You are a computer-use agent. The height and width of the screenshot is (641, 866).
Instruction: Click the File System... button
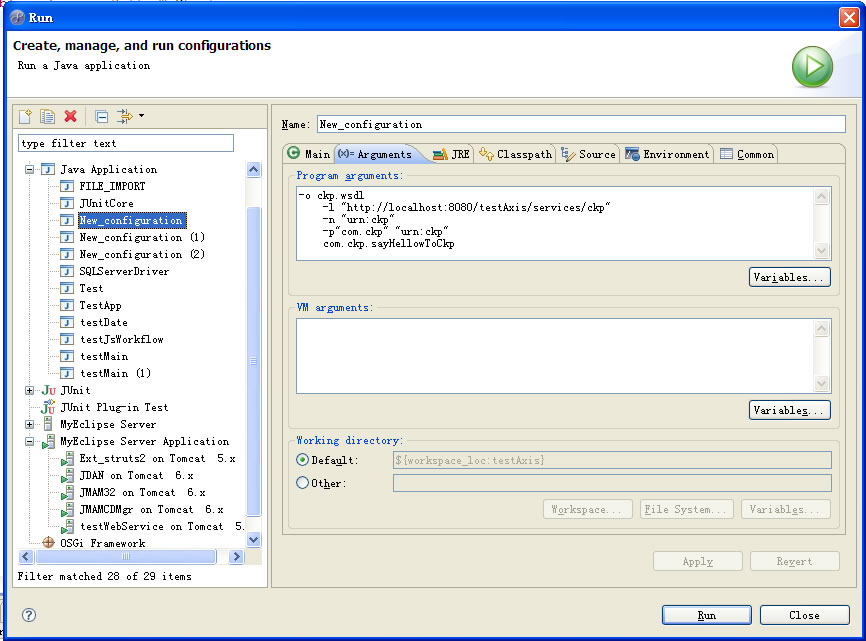coord(685,509)
